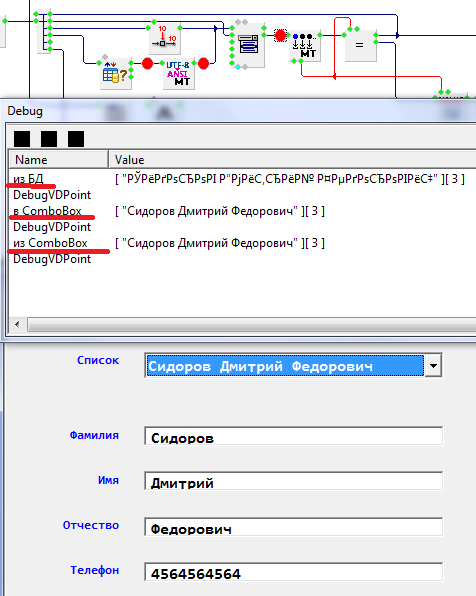This screenshot has height=596, width=476.
Task: Select the 'в ComboBox' debug row
Action: 242,211
